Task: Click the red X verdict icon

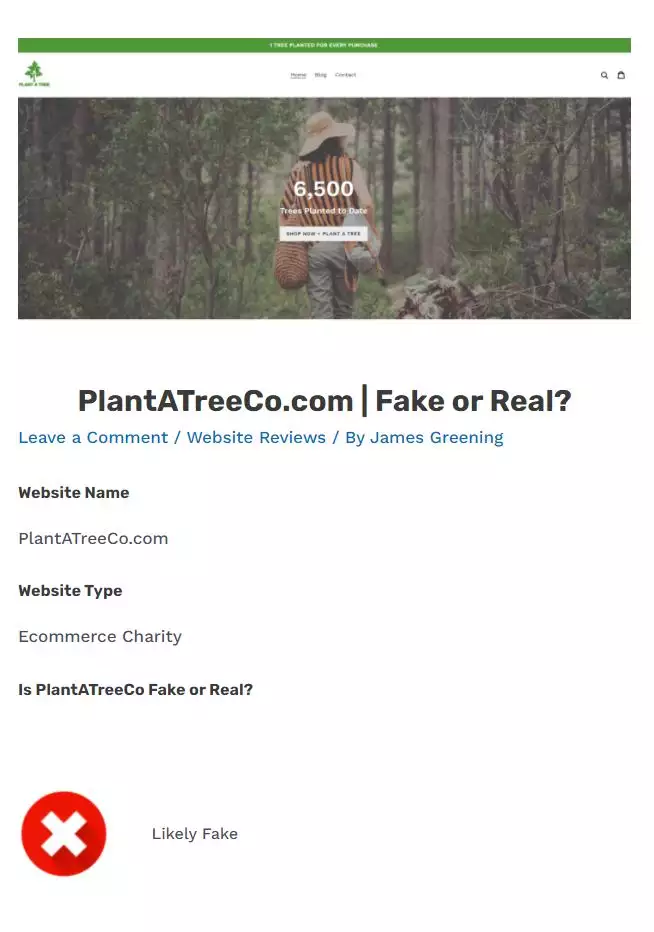Action: (64, 833)
